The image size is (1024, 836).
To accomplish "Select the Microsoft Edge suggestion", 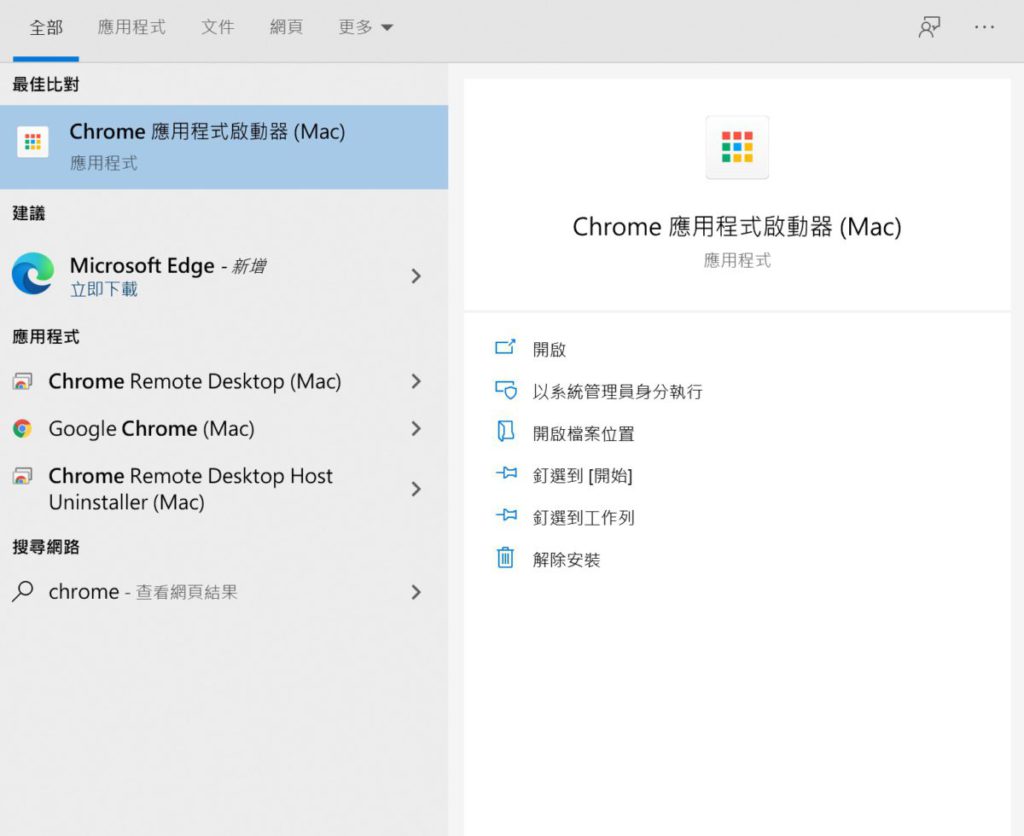I will [224, 276].
